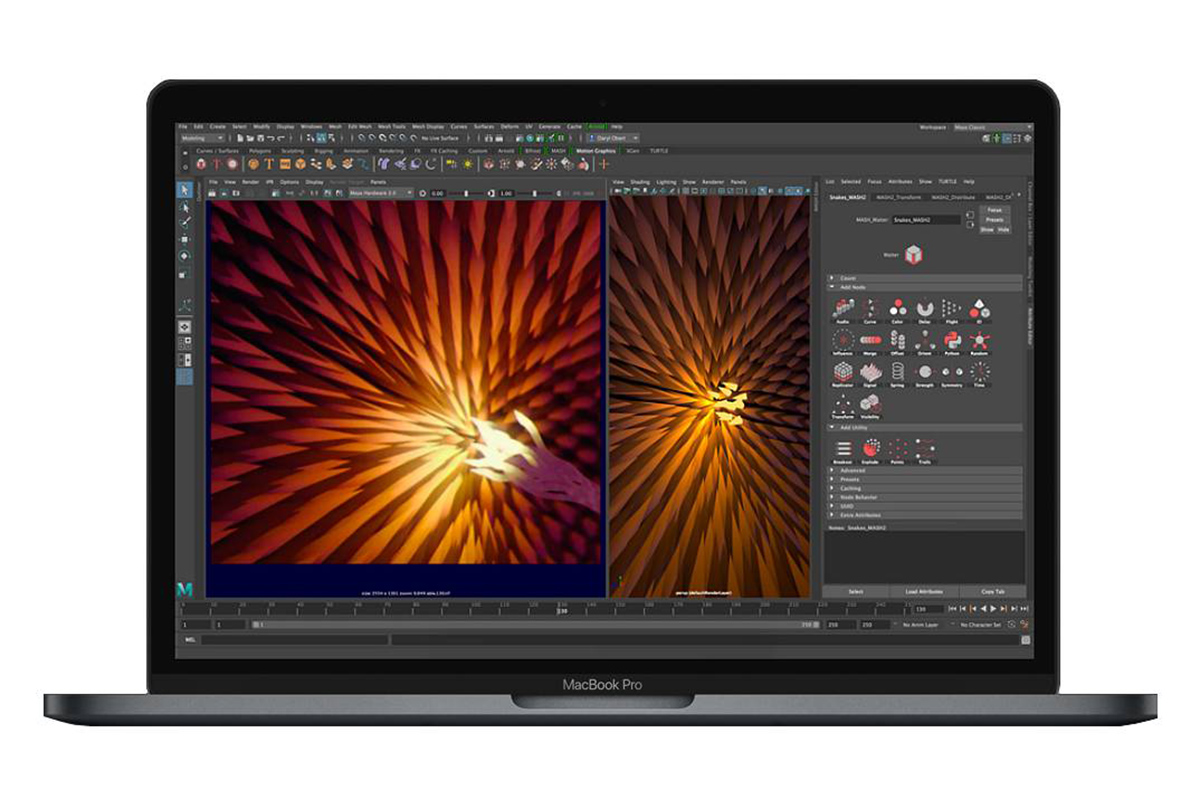Open the Maya Classic workspace dropdown
1200x800 pixels.
[x=992, y=128]
